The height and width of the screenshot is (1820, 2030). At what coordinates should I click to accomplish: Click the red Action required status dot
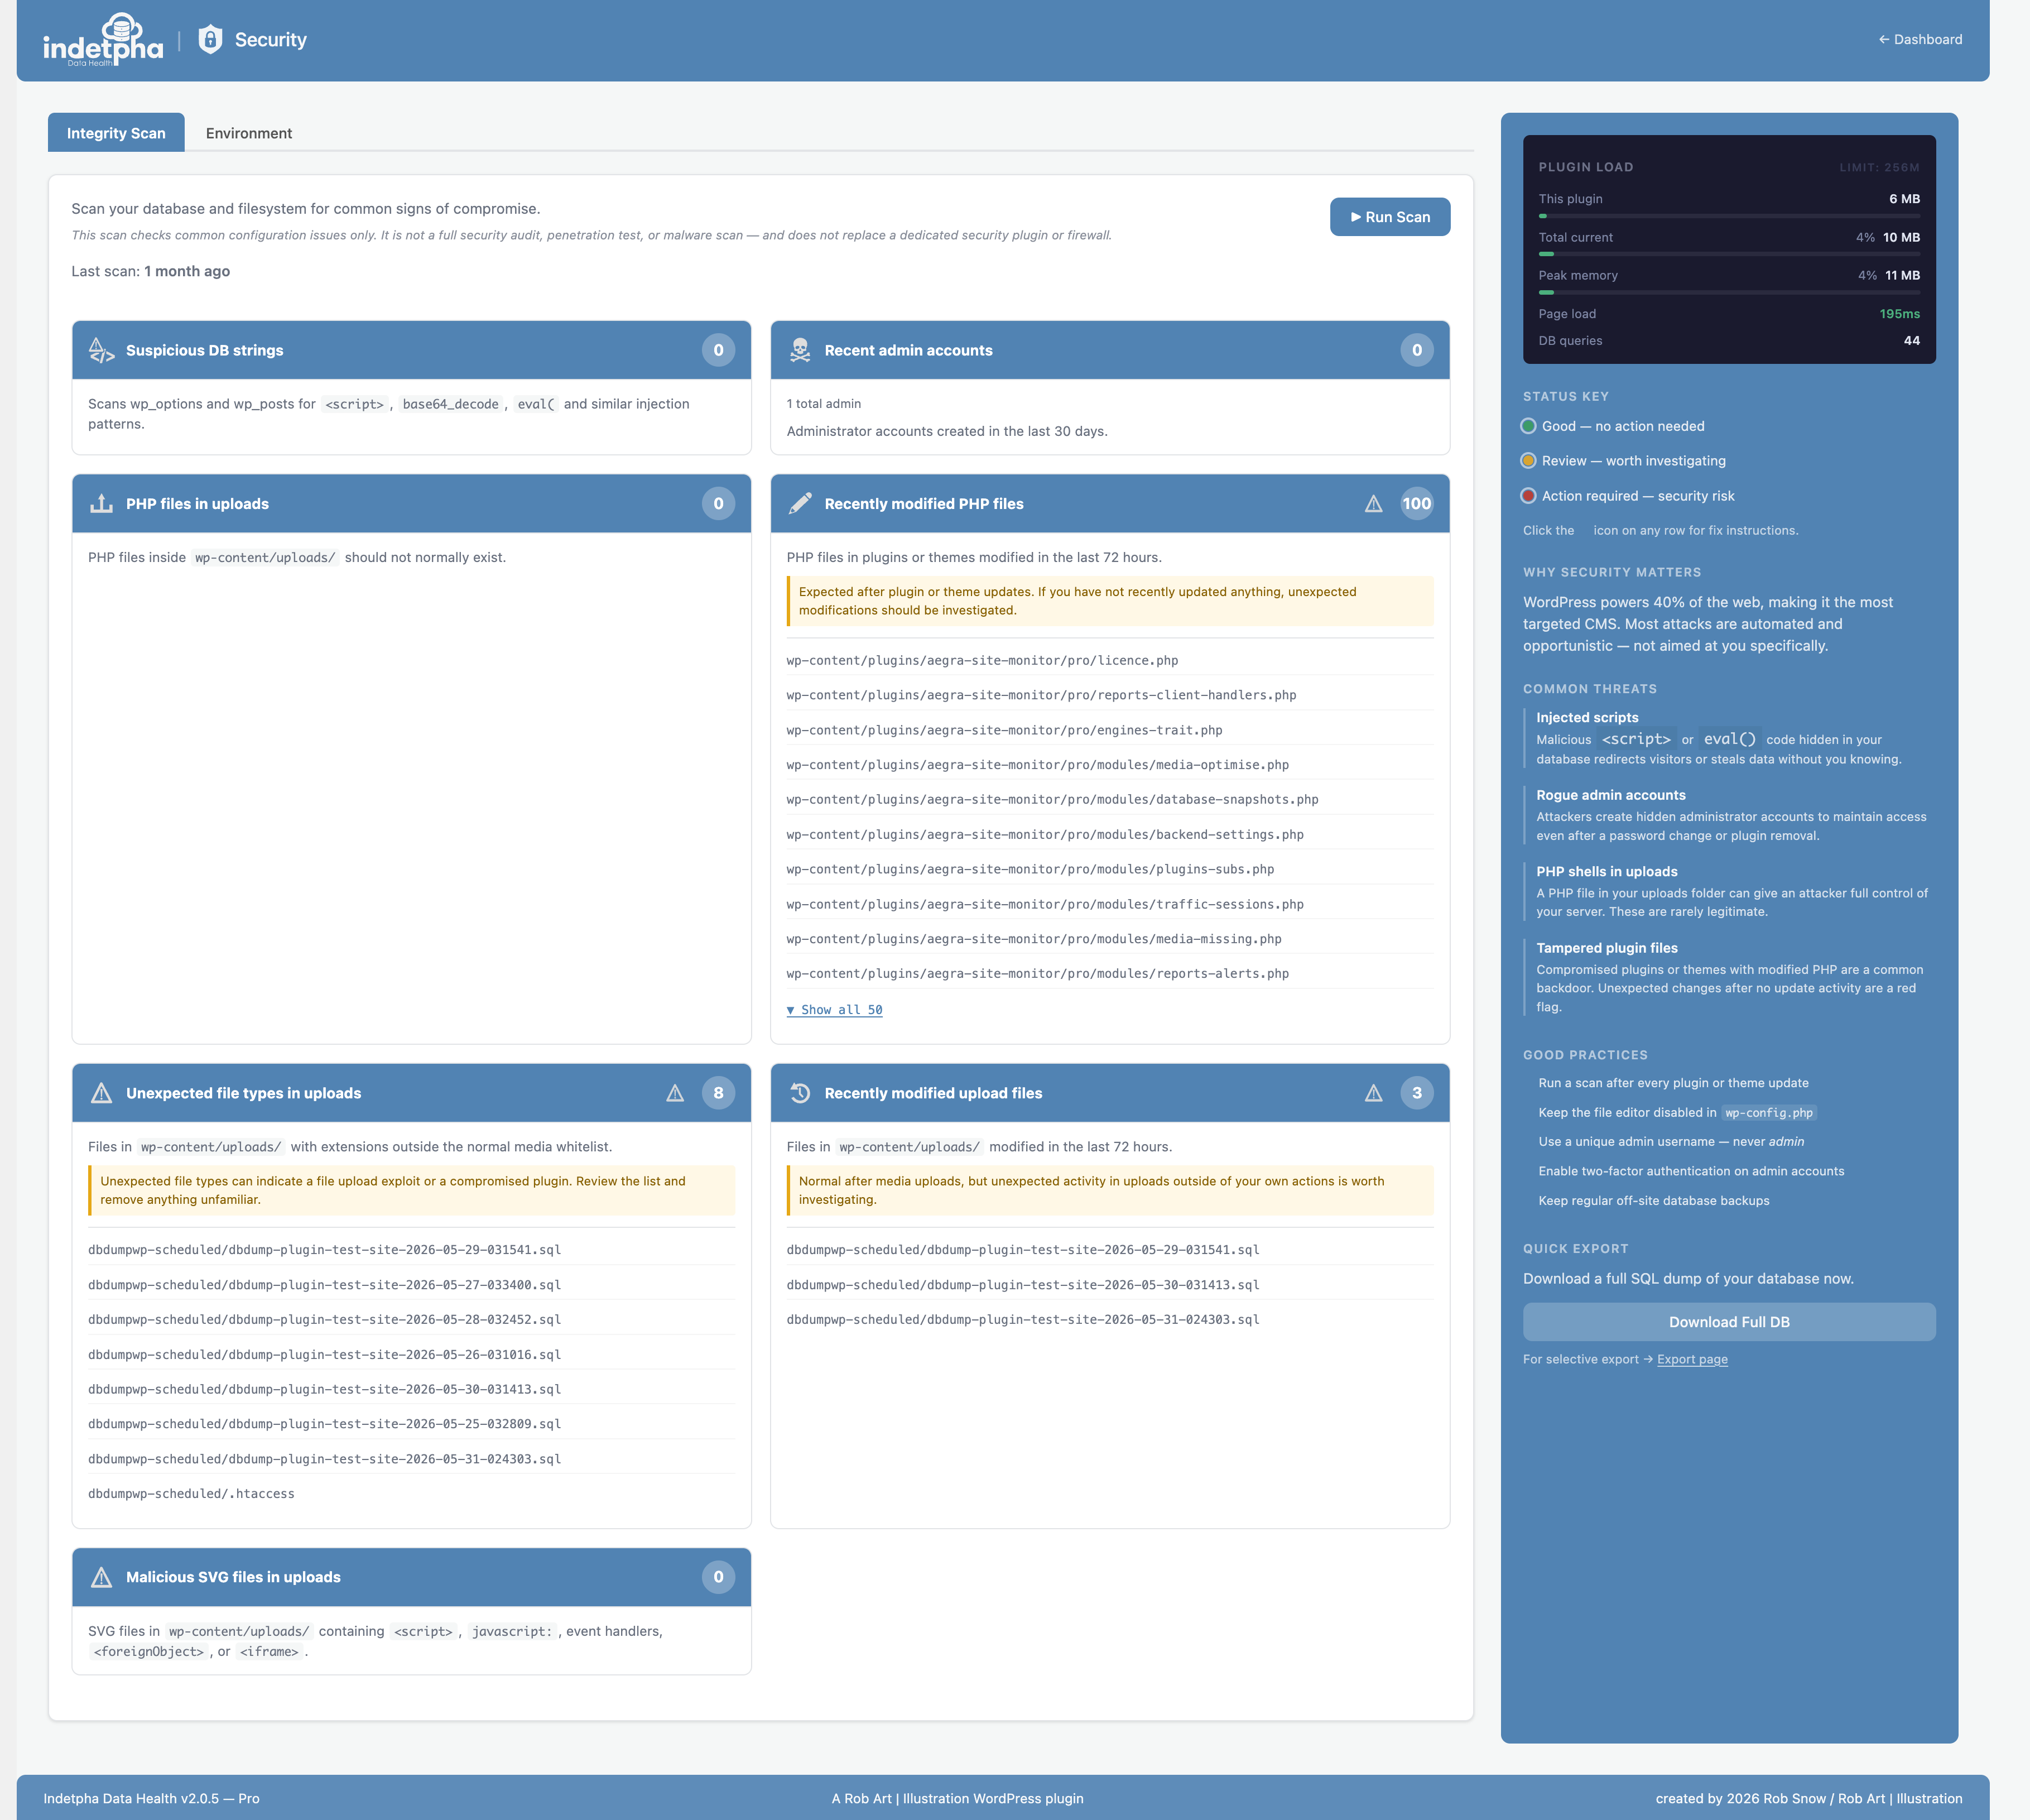(1528, 496)
